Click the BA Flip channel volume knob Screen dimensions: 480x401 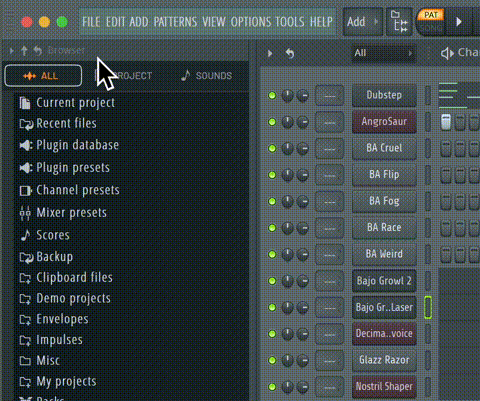302,175
